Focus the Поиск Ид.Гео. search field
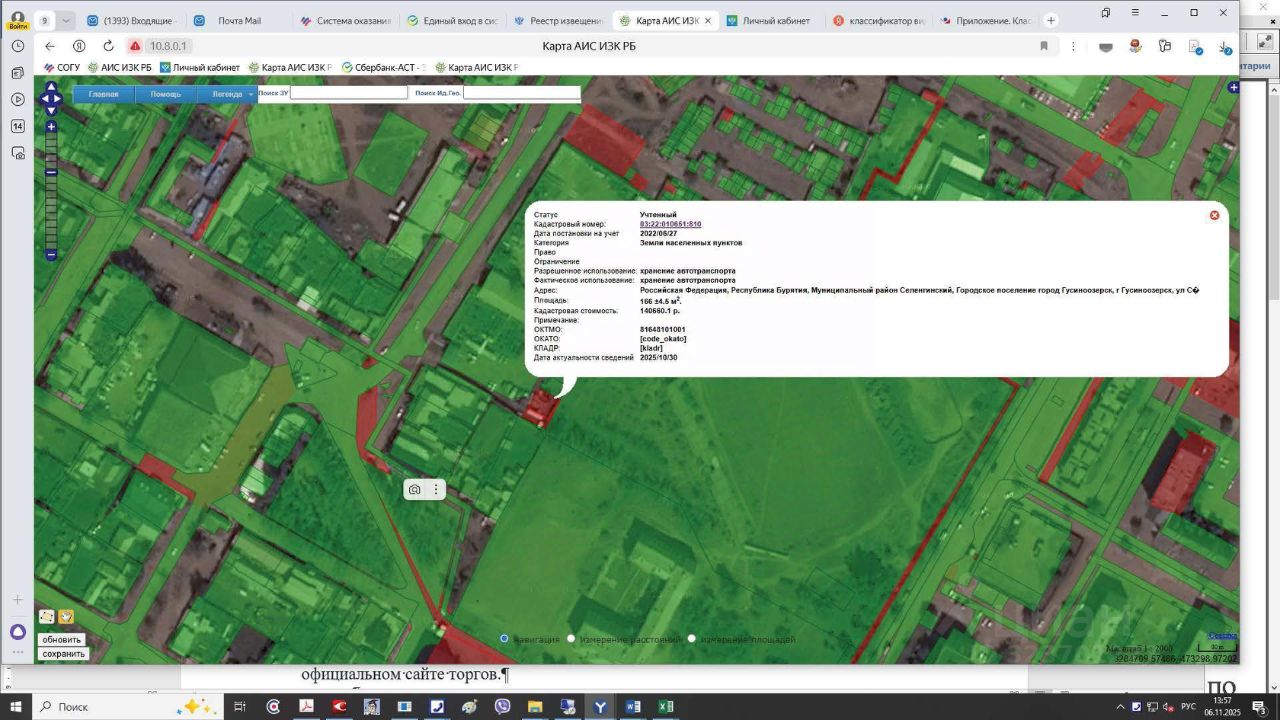The height and width of the screenshot is (720, 1280). [x=521, y=93]
